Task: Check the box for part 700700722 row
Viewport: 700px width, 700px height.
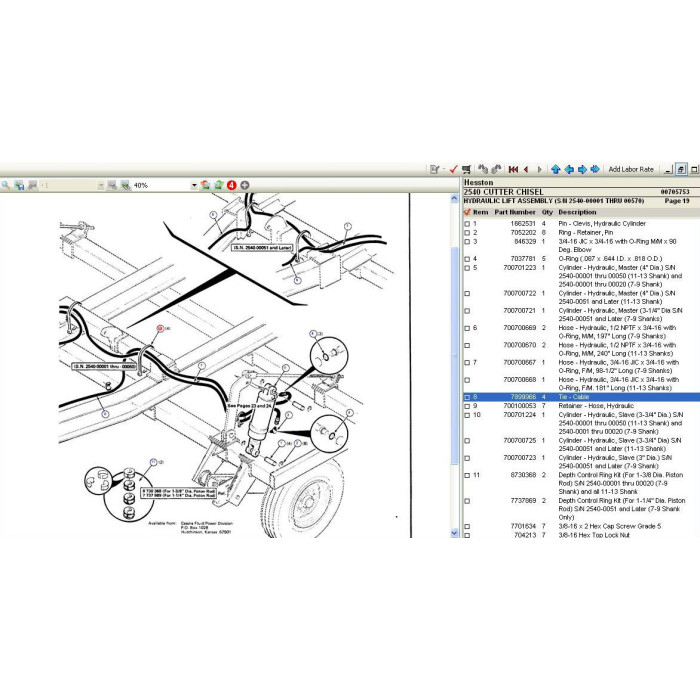Action: tap(467, 294)
